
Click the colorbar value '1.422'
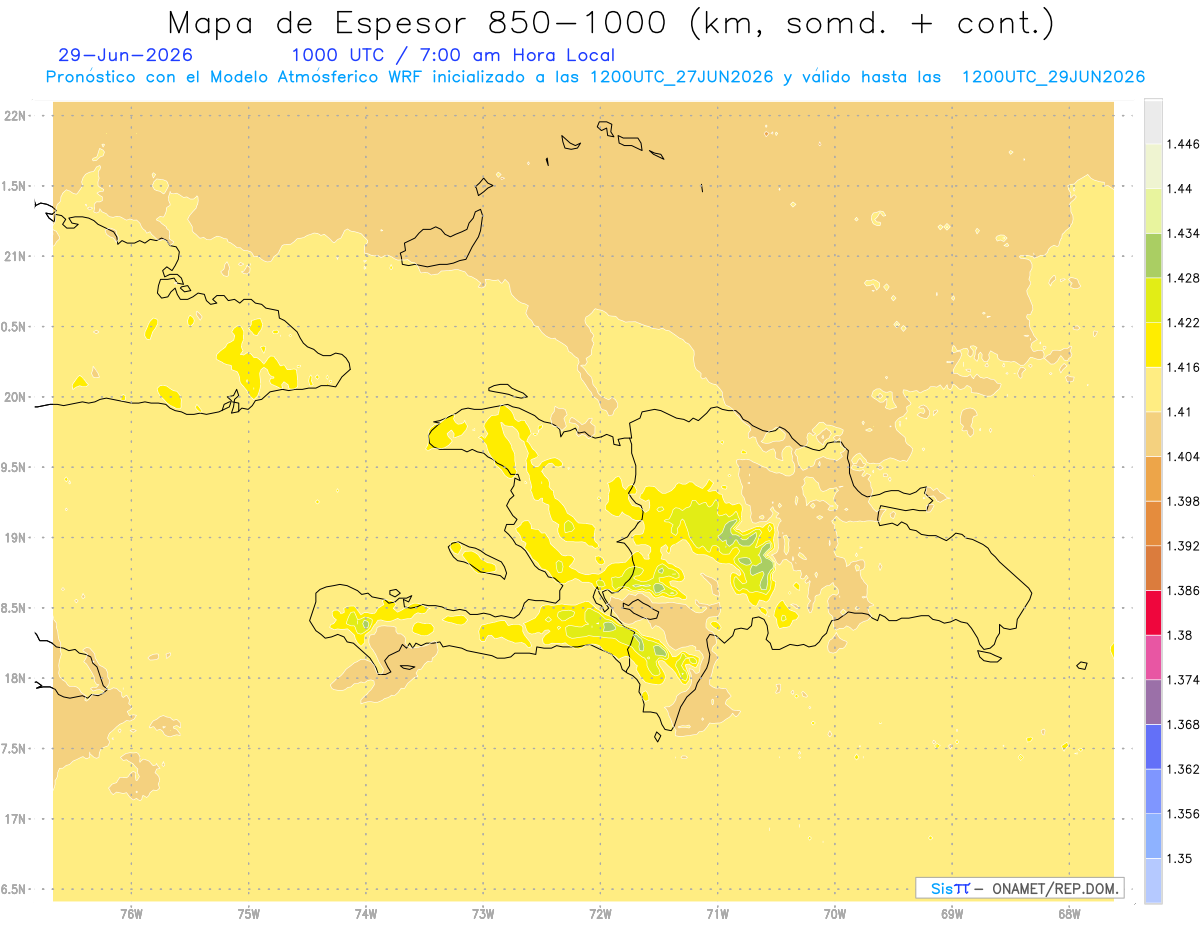[1185, 322]
